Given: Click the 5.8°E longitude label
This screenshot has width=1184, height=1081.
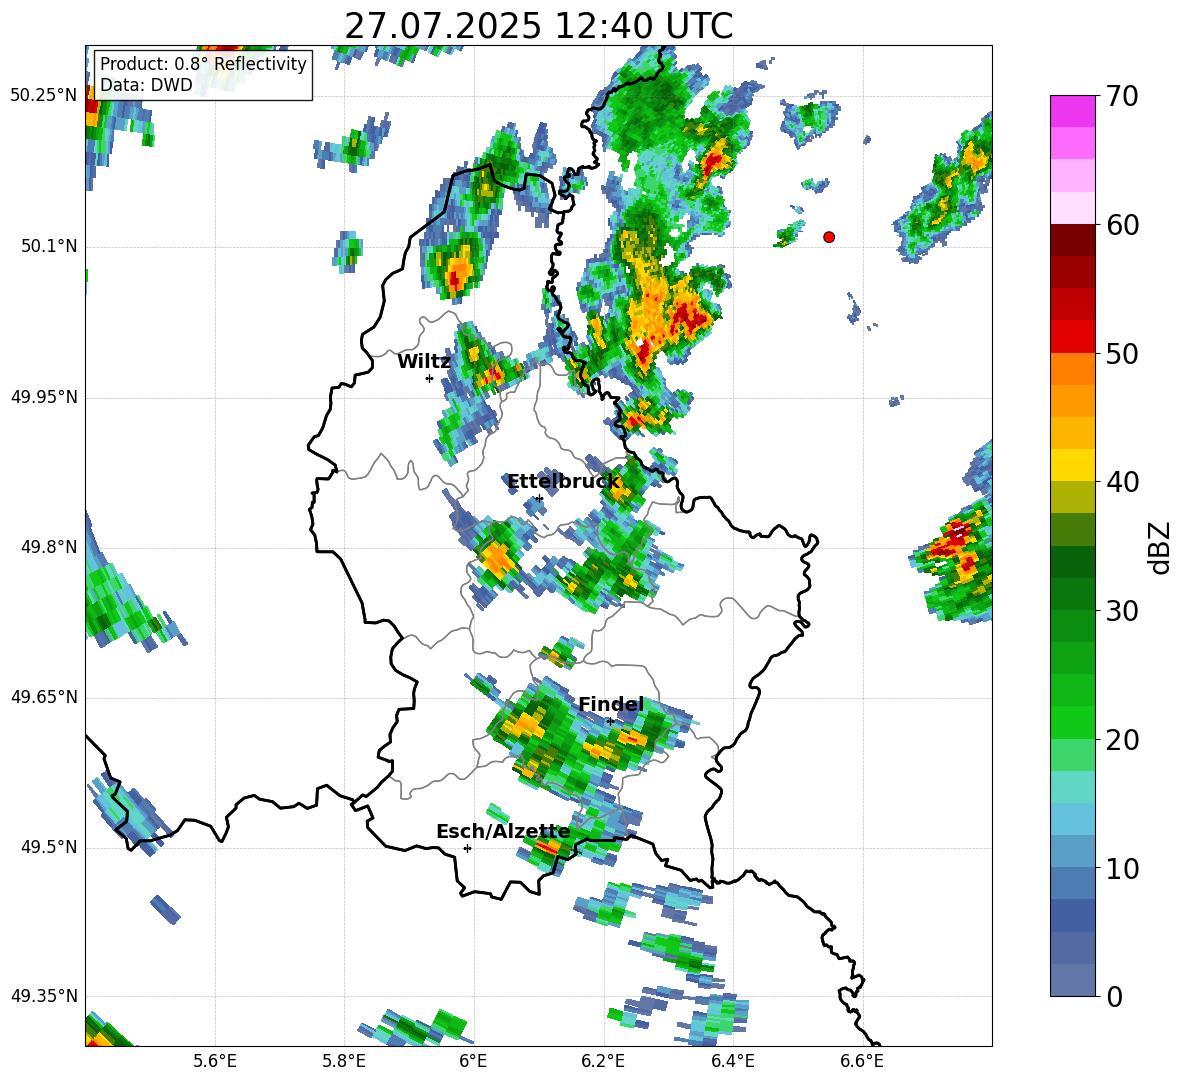Looking at the screenshot, I should 344,1061.
